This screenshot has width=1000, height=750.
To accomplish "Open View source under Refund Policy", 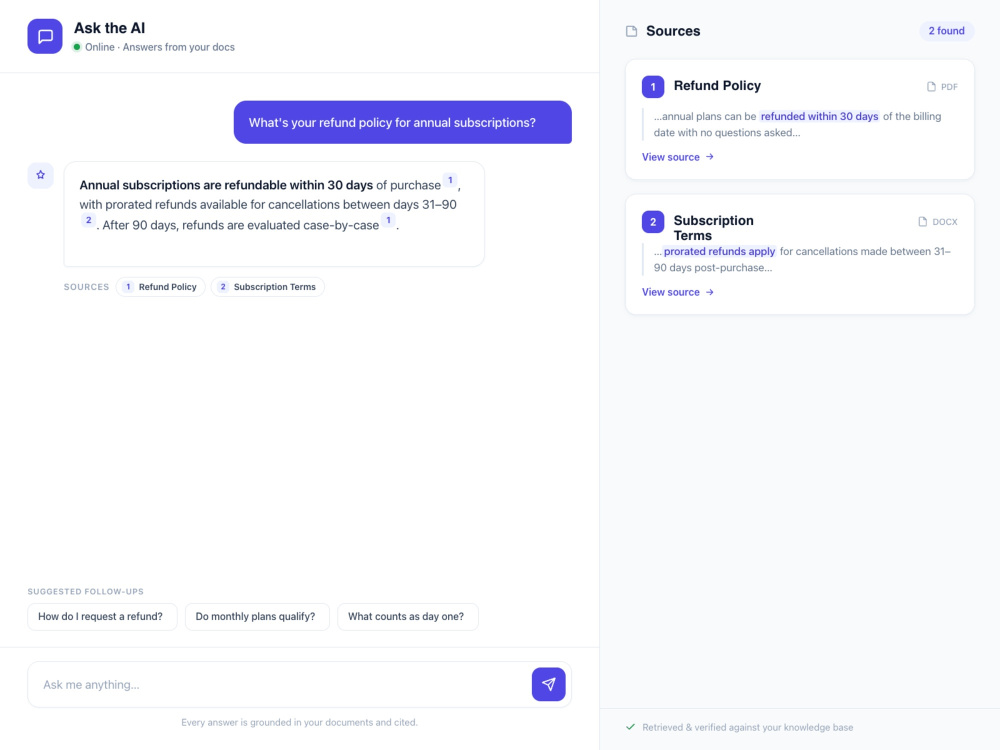I will pos(677,157).
